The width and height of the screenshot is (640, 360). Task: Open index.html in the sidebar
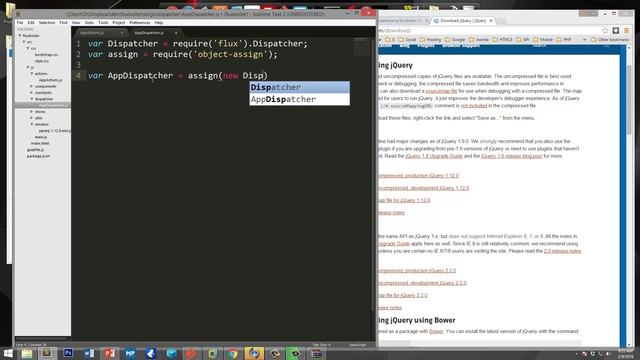click(x=40, y=143)
